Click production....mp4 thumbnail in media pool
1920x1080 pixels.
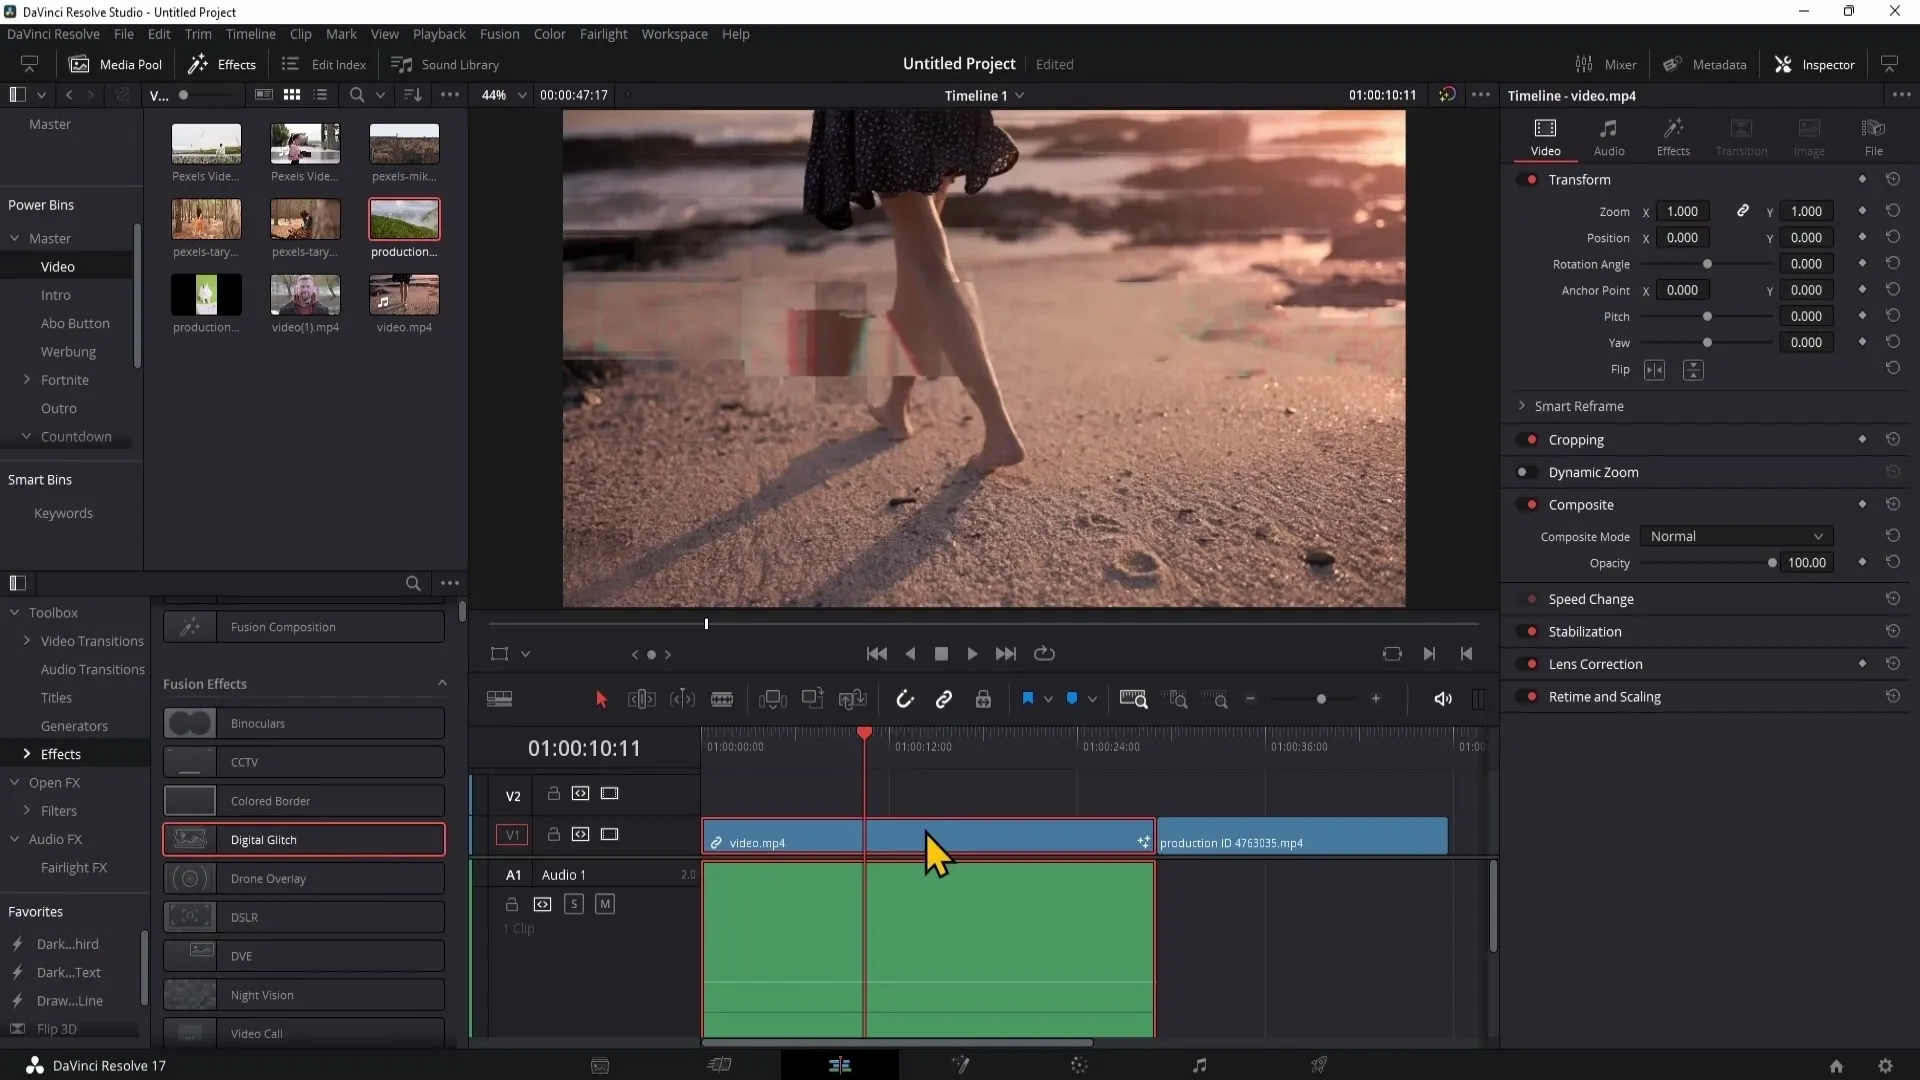pyautogui.click(x=404, y=220)
